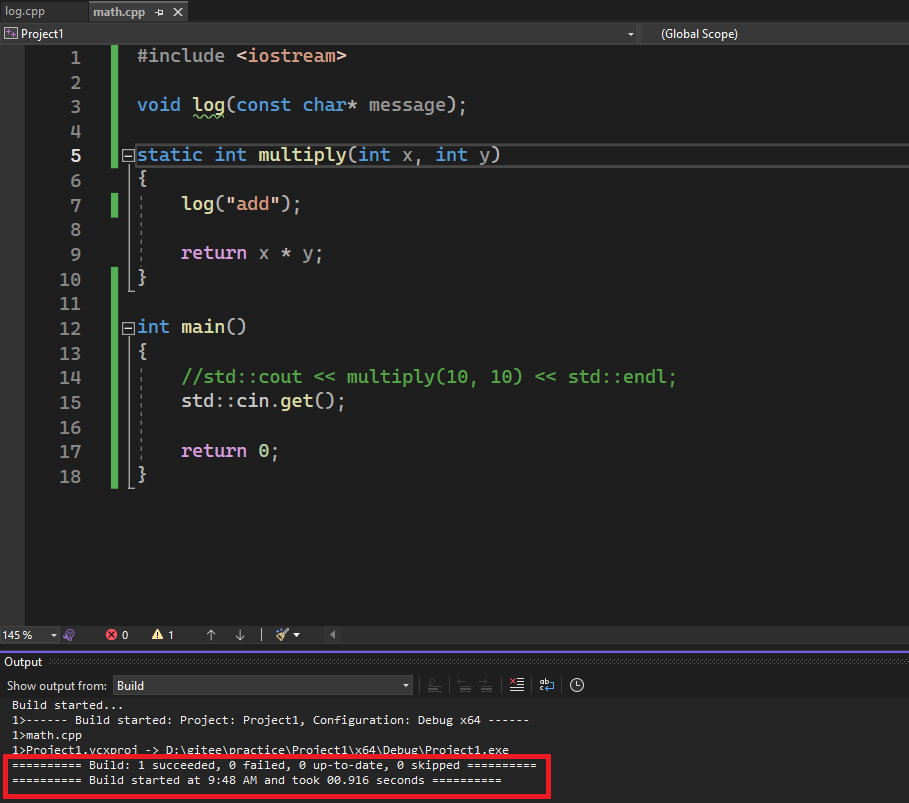Click the Output panel title
Viewport: 909px width, 803px height.
(x=23, y=662)
